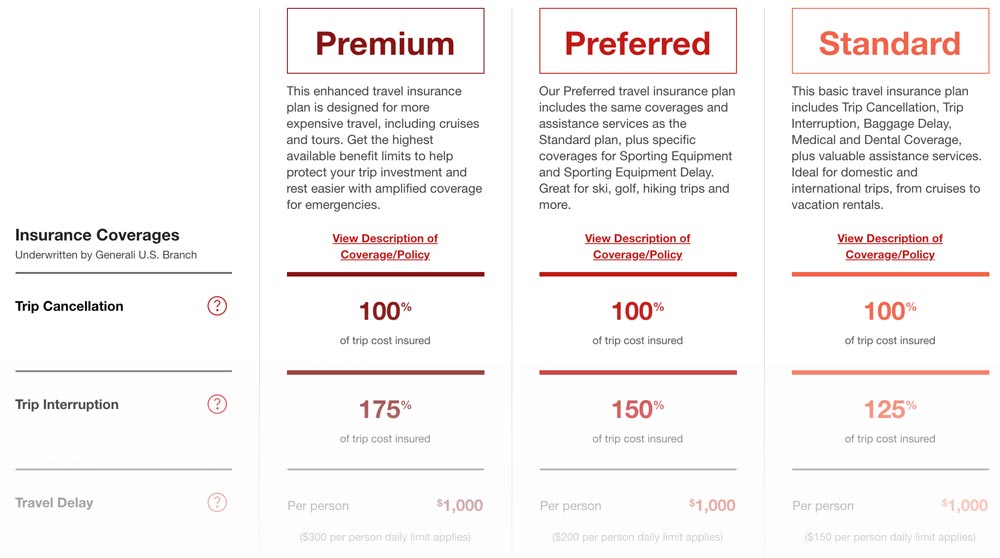Image resolution: width=1000 pixels, height=558 pixels.
Task: Open Premium View Description of Coverage/Policy link
Action: (385, 246)
